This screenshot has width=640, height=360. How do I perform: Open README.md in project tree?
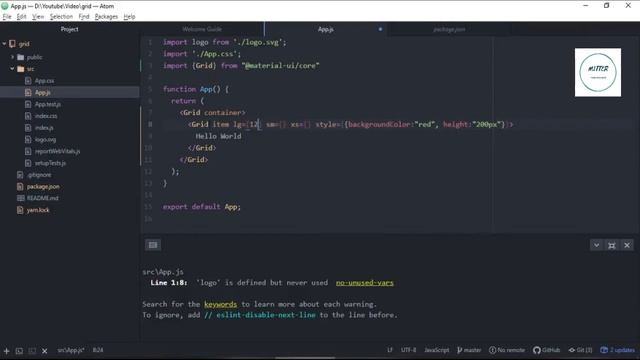42,198
